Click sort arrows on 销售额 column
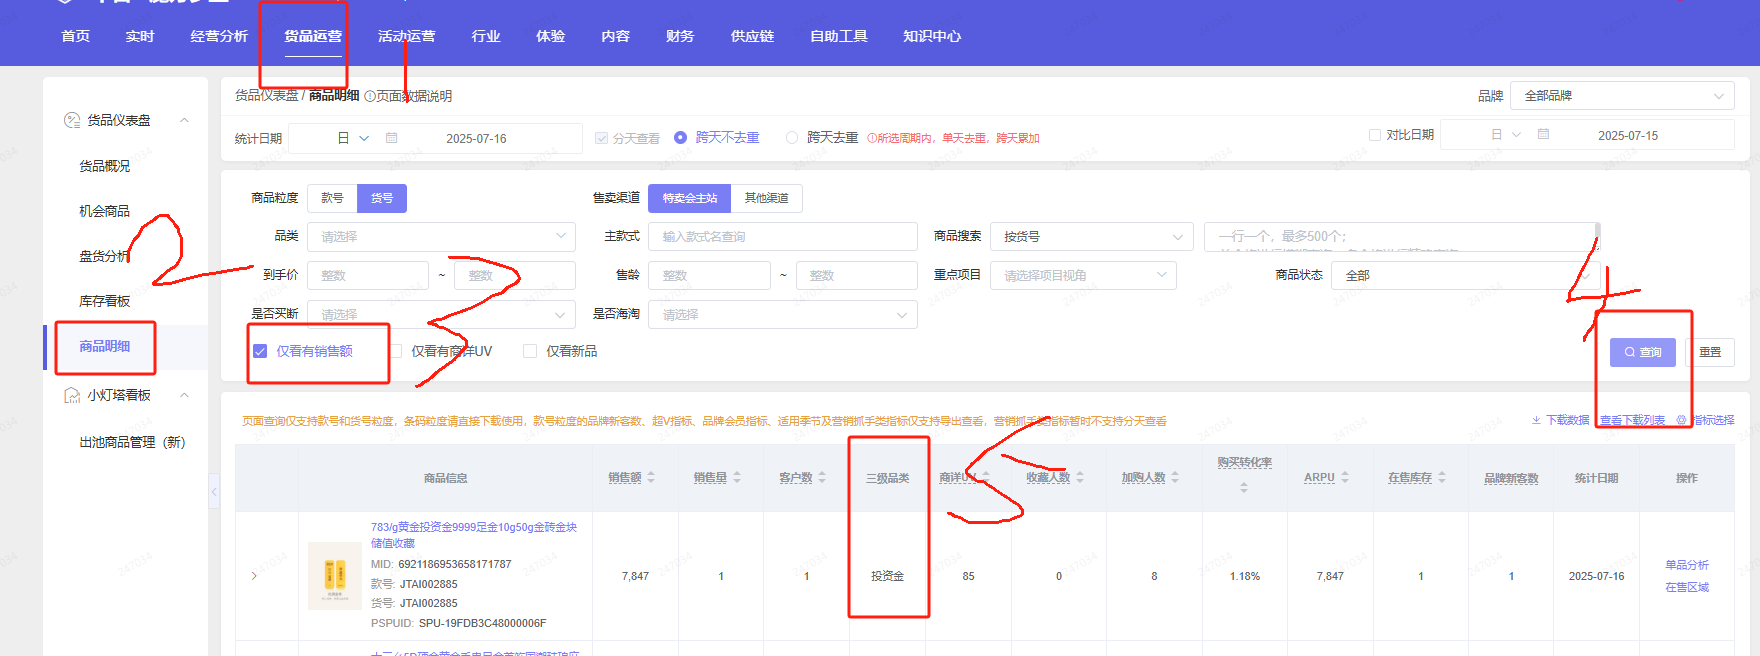1760x656 pixels. 651,478
